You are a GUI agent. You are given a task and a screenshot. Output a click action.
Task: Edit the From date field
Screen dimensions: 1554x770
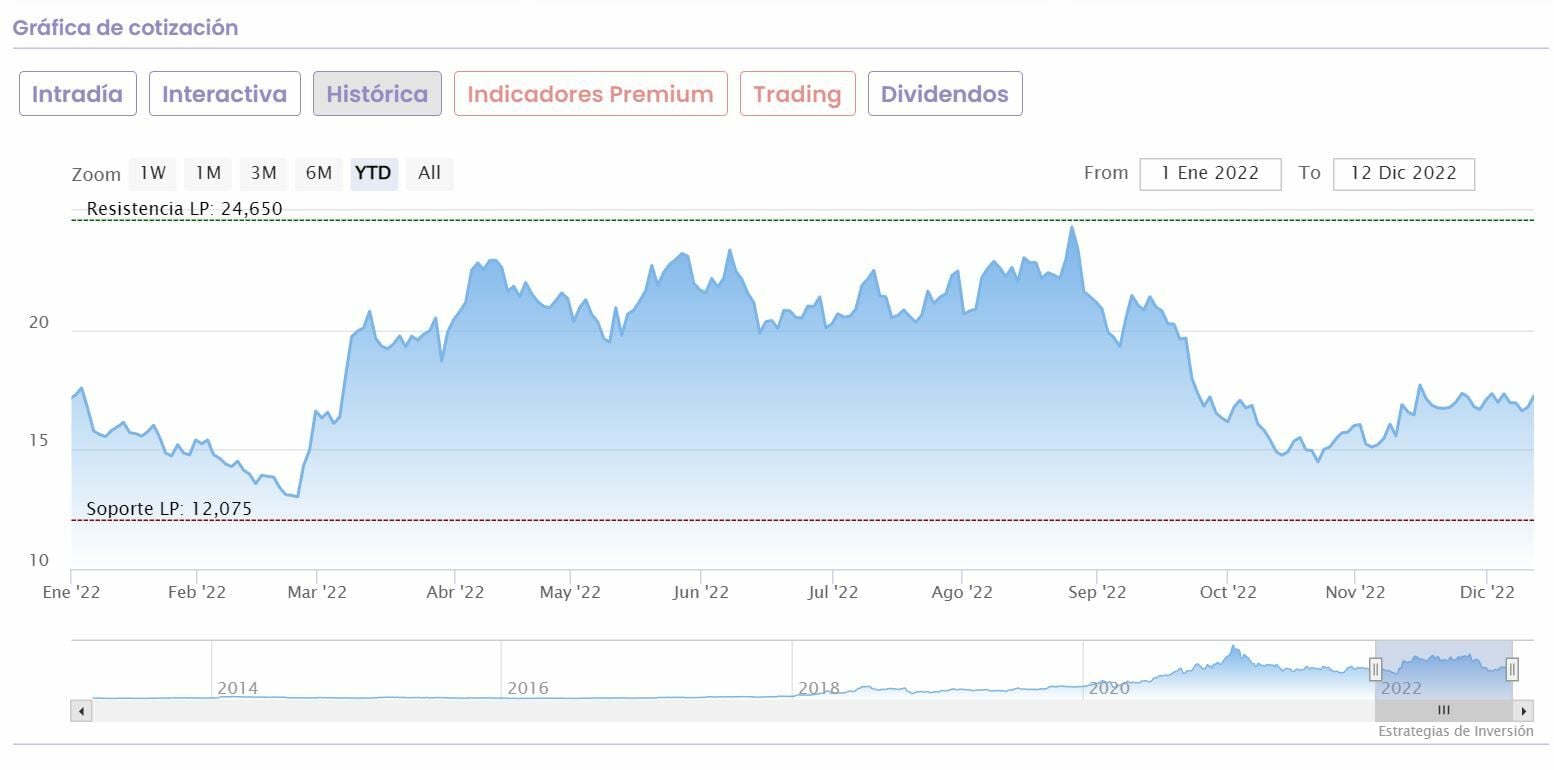(x=1210, y=173)
